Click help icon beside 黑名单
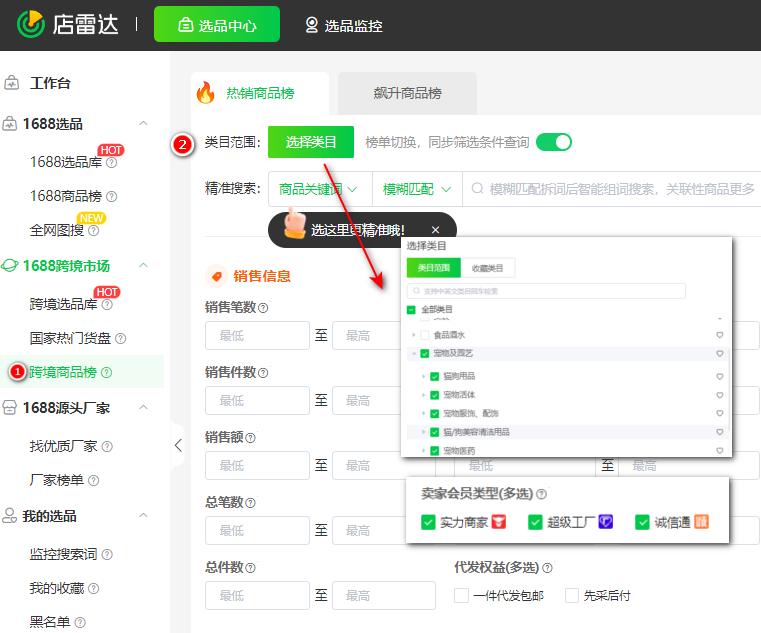 81,622
